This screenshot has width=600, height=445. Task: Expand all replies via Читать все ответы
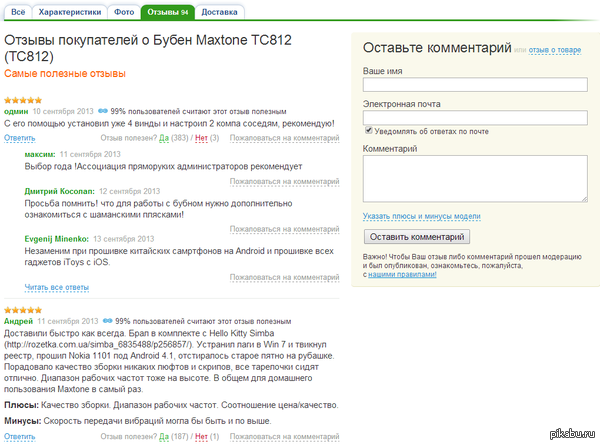point(56,287)
